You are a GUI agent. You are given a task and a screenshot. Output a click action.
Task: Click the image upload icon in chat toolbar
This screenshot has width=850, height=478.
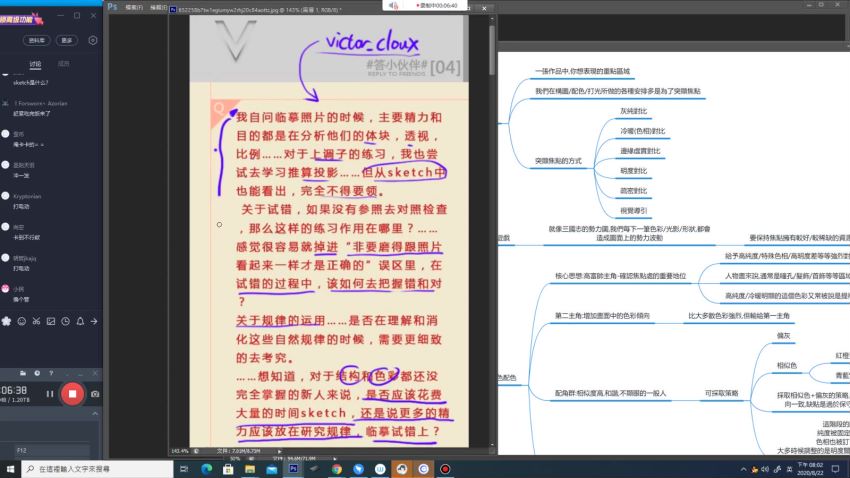tap(51, 321)
